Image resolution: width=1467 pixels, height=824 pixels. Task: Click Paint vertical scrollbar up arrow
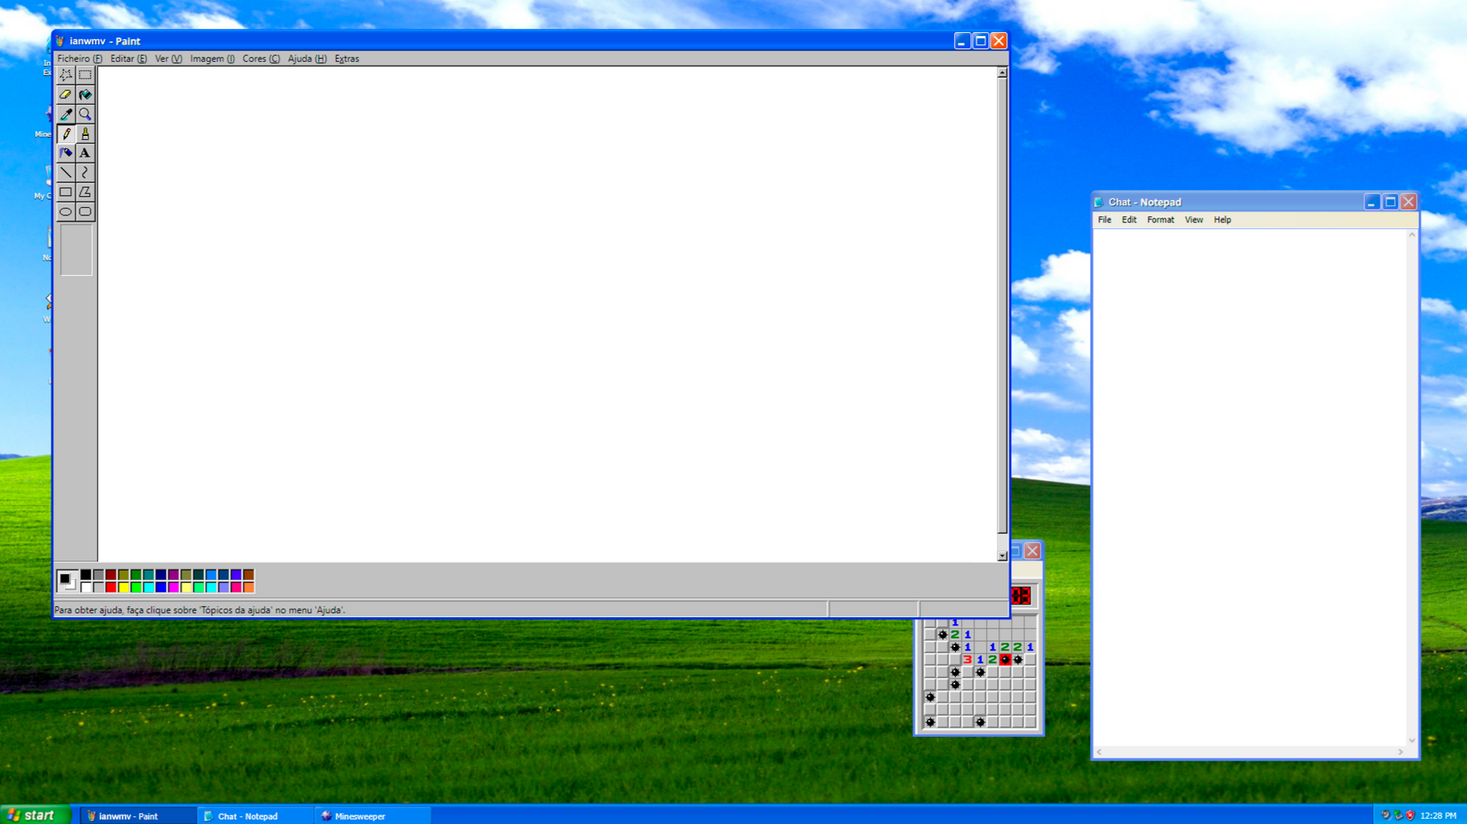(x=1002, y=73)
